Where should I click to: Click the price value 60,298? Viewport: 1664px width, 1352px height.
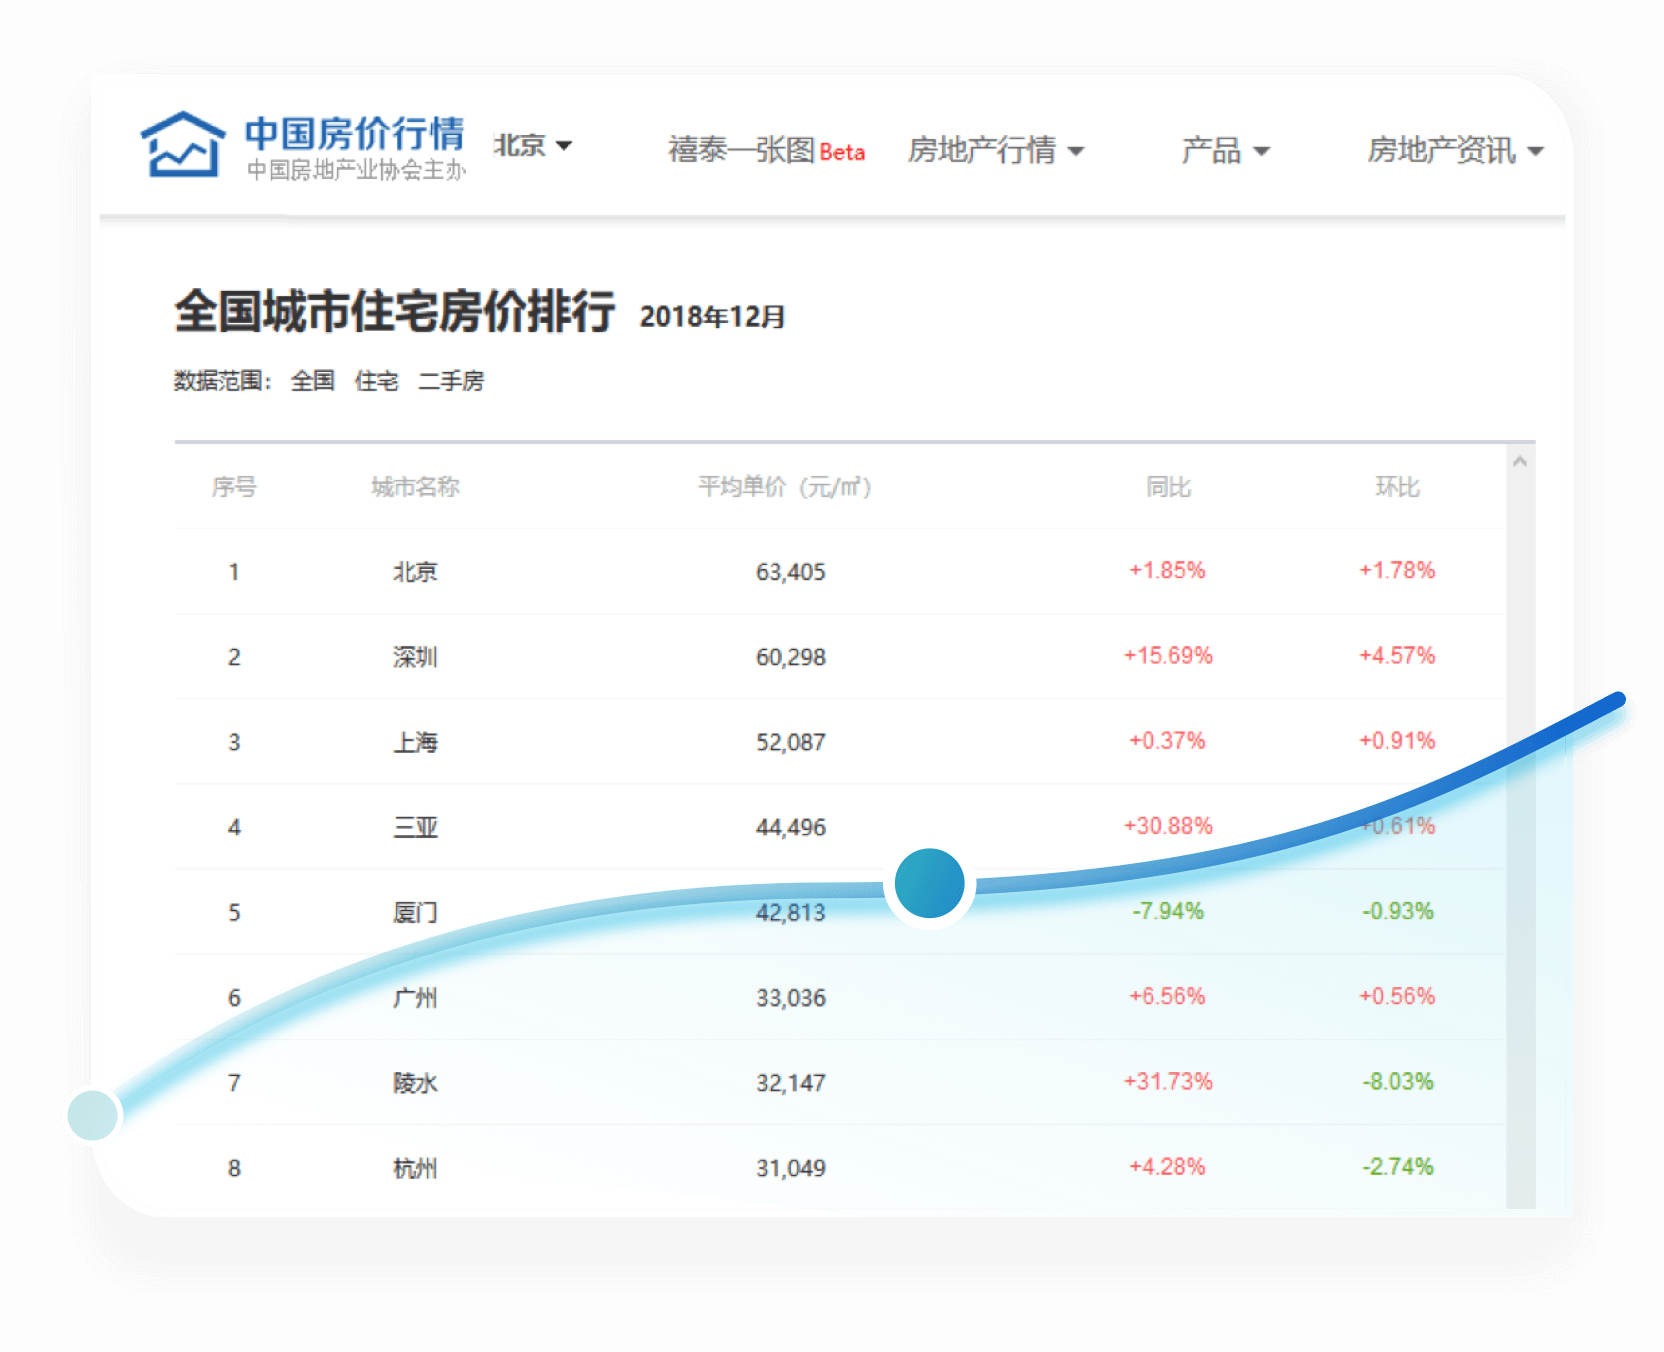point(791,657)
